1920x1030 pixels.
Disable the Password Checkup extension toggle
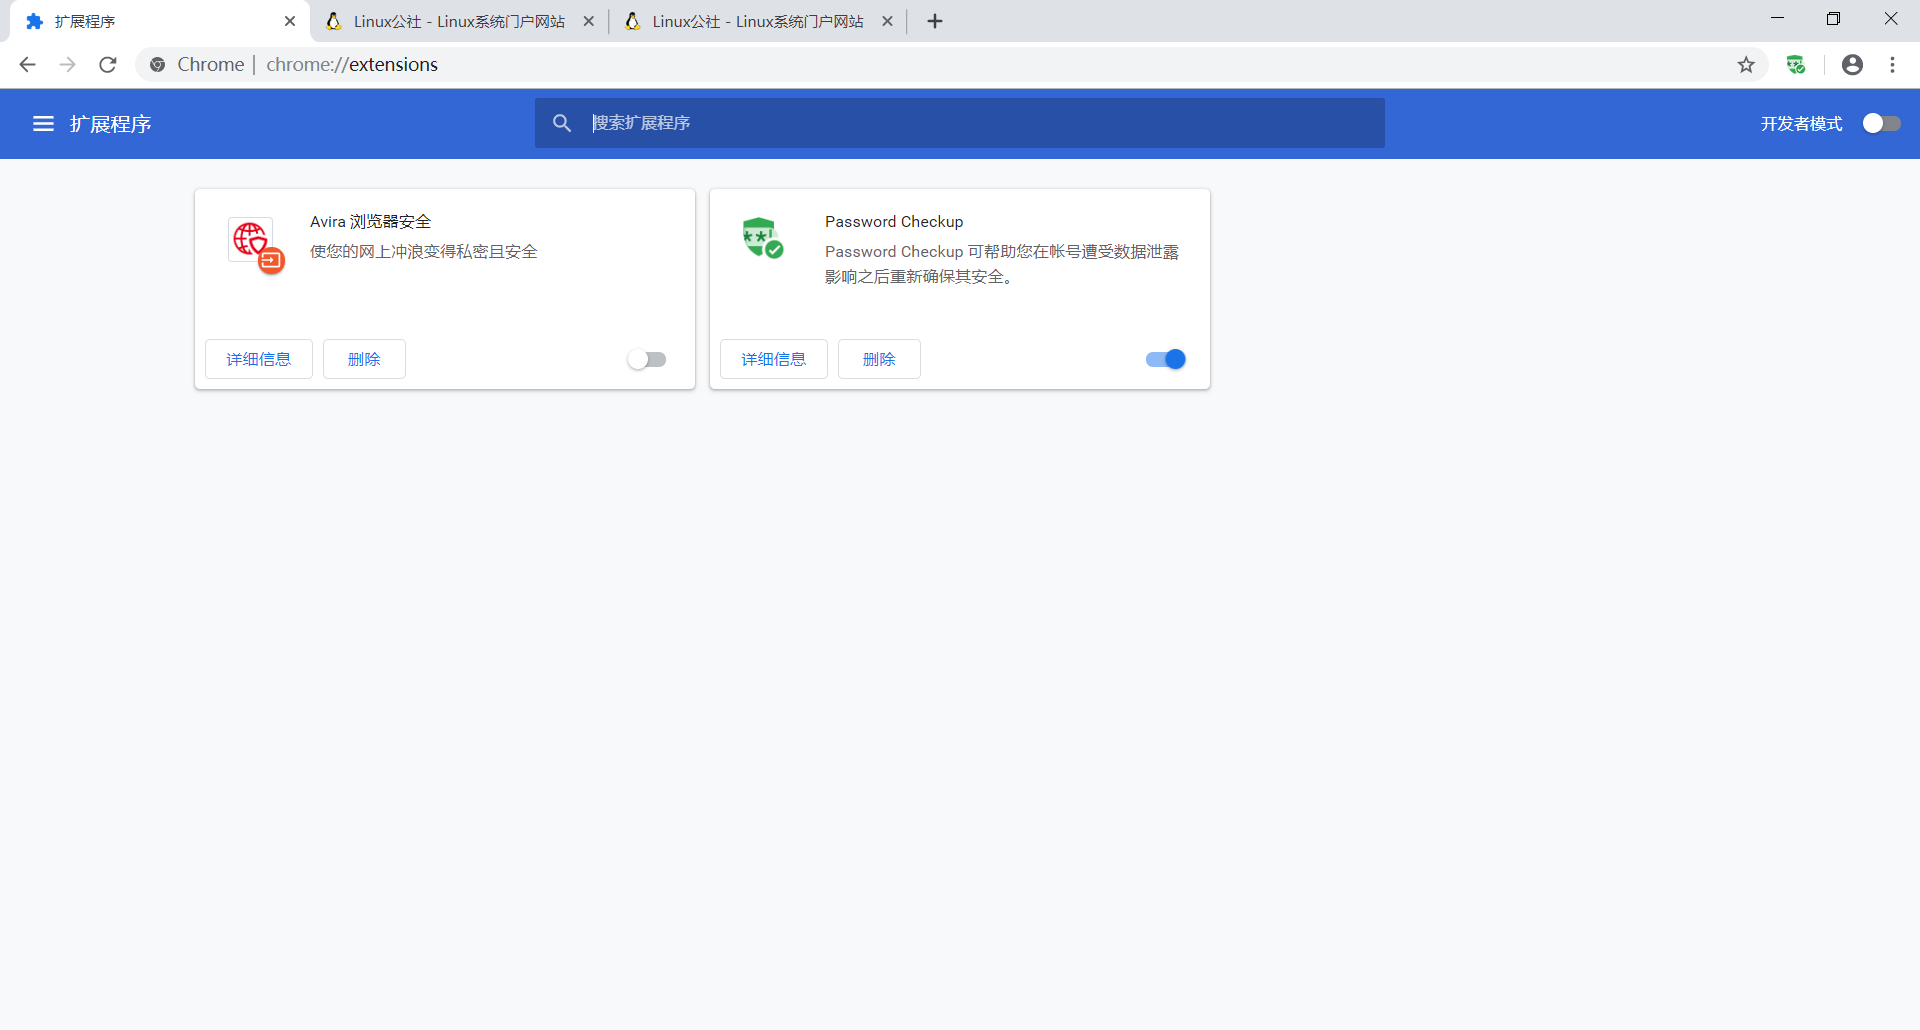point(1166,359)
